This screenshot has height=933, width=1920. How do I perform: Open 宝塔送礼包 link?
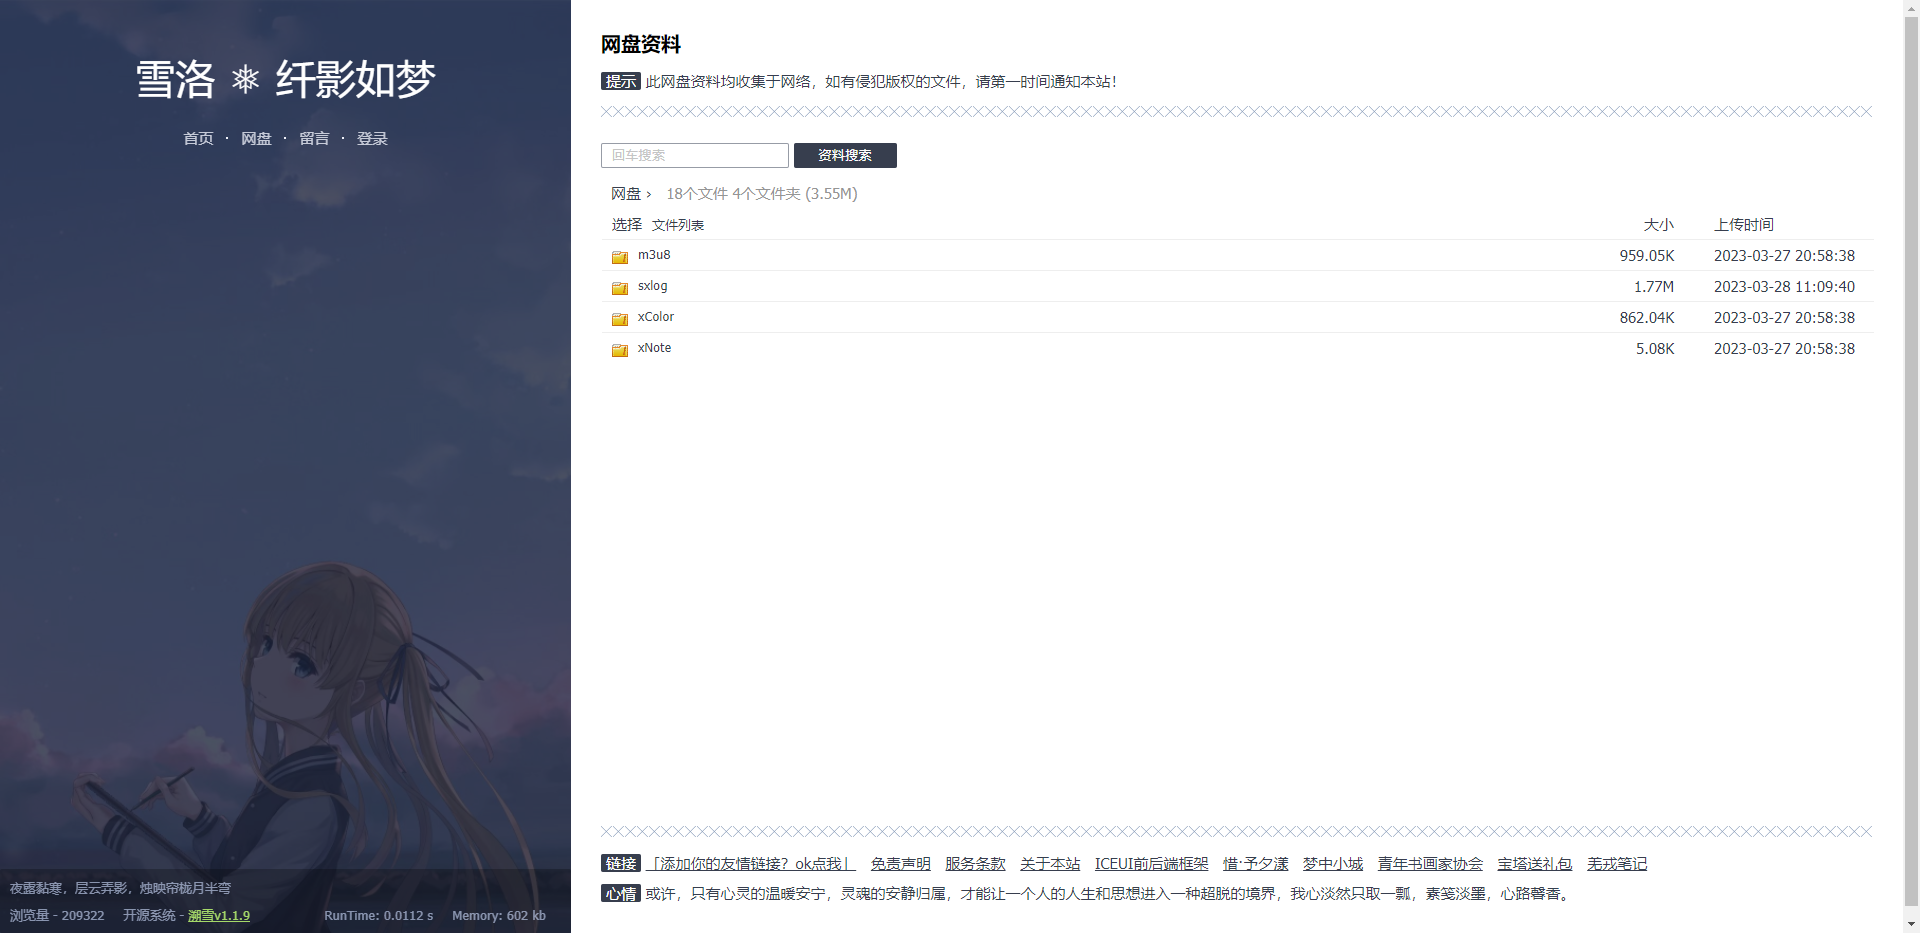point(1535,864)
